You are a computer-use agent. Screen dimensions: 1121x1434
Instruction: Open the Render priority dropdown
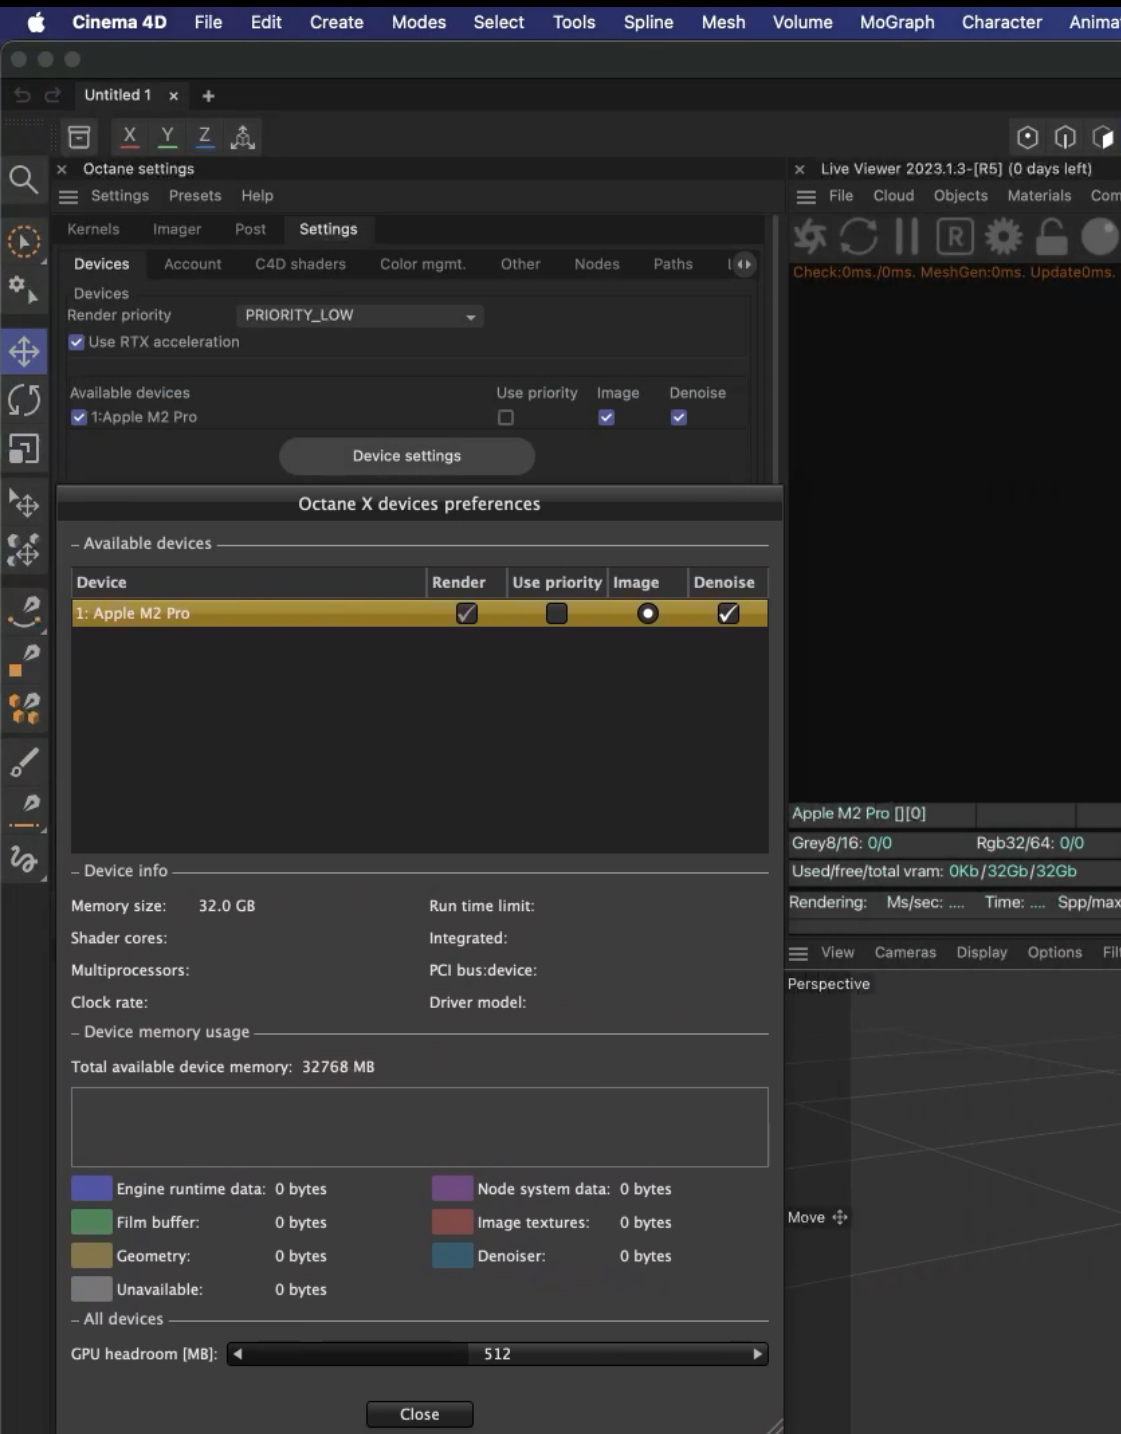pos(360,315)
